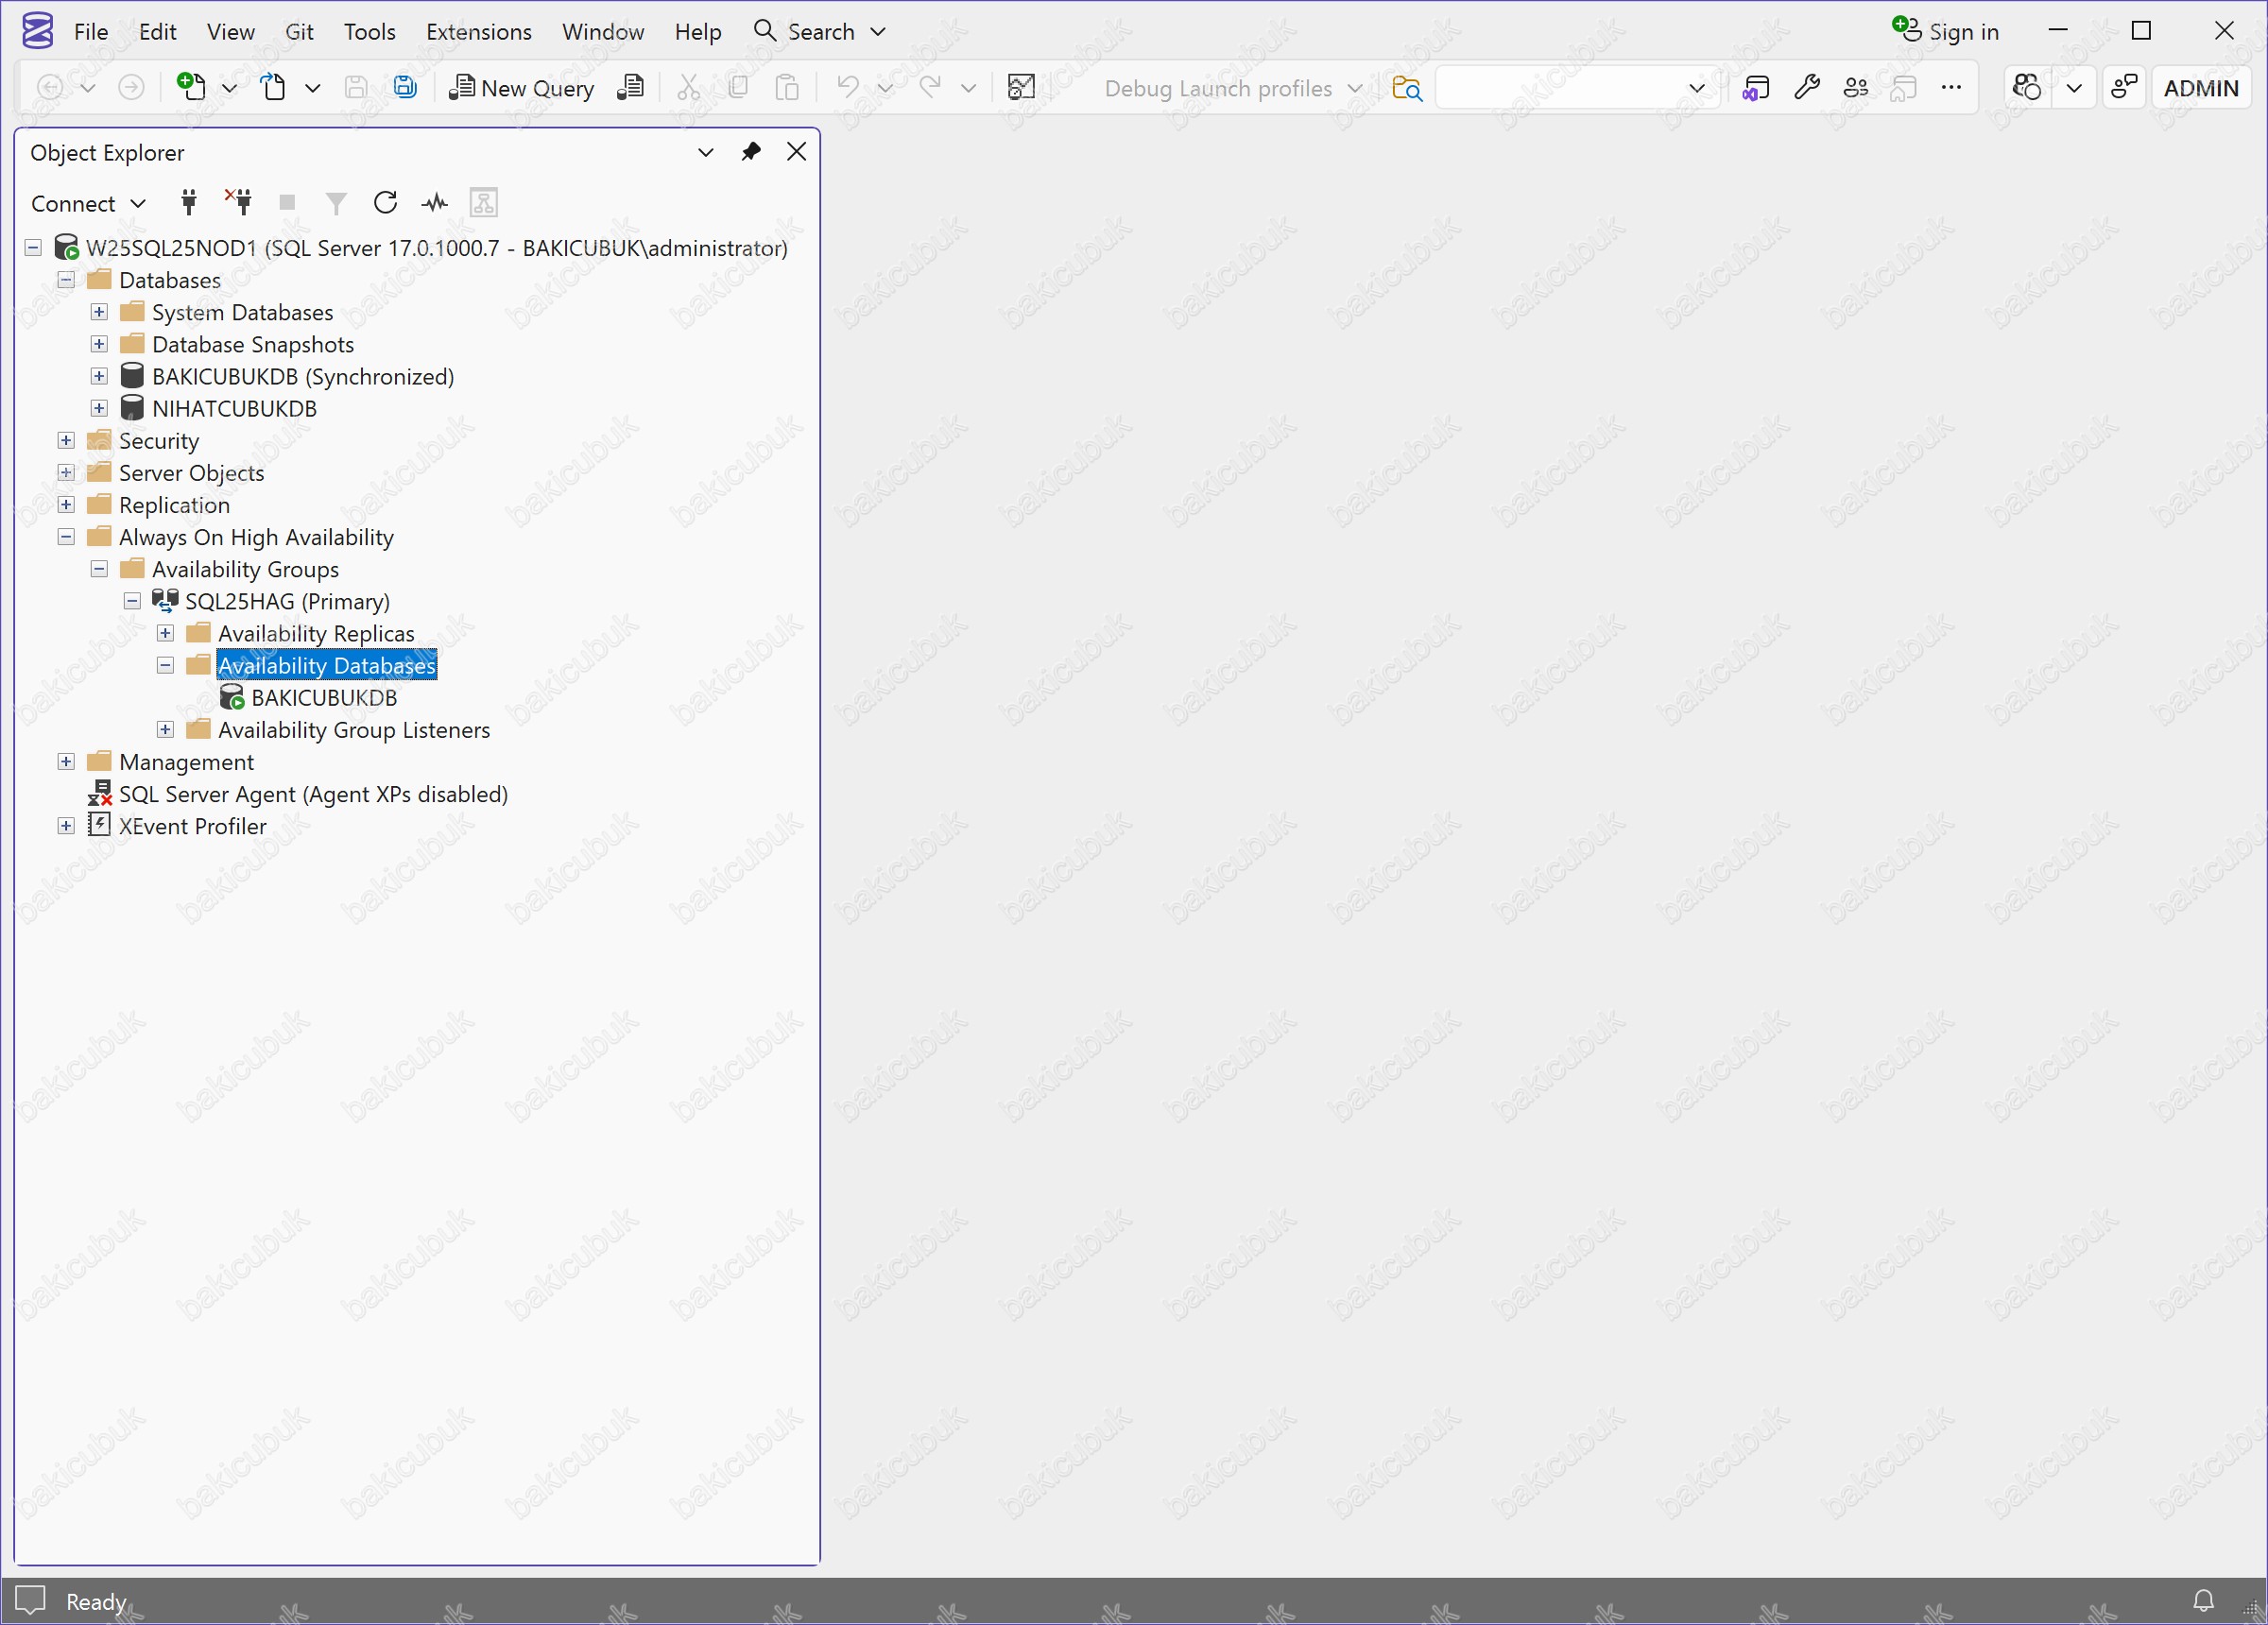Screen dimensions: 2268x1625
Task: Expand the Availability Replicas folder
Action: (166, 634)
